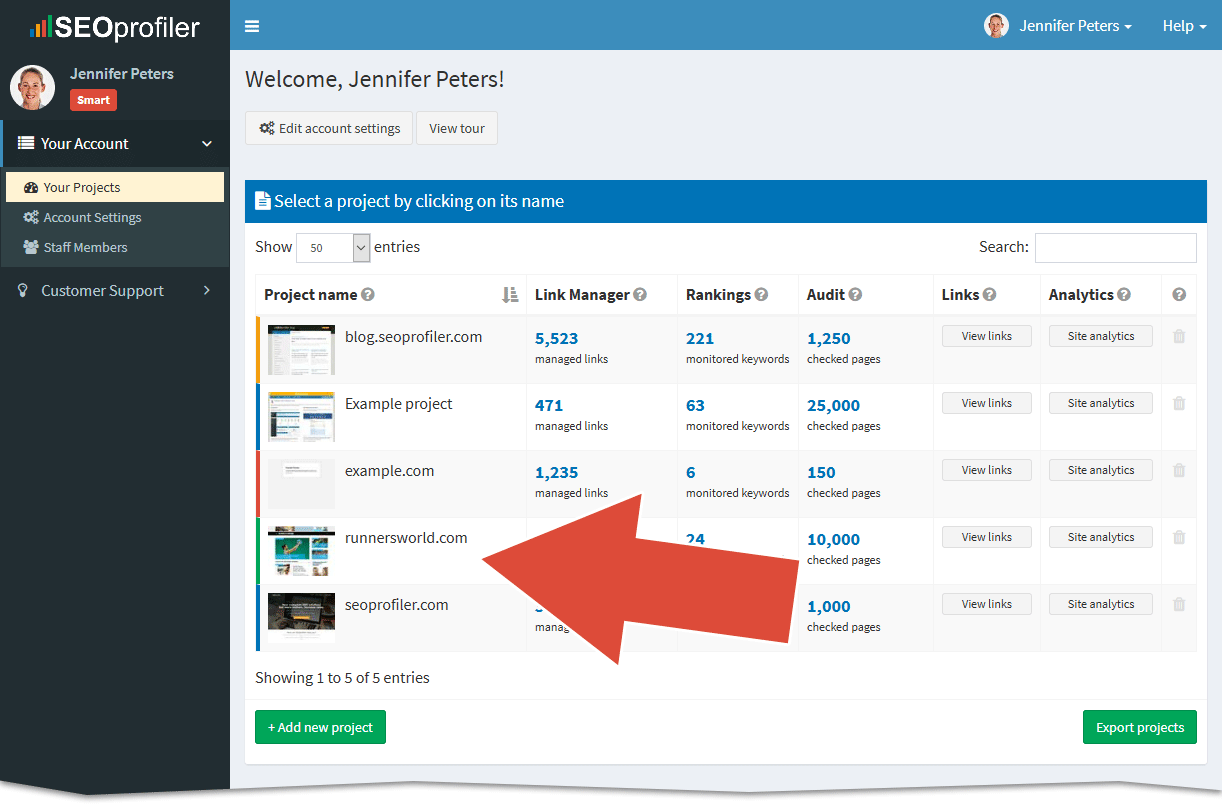Viewport: 1222px width, 806px height.
Task: Click the question mark beside Rankings header
Action: coord(761,295)
